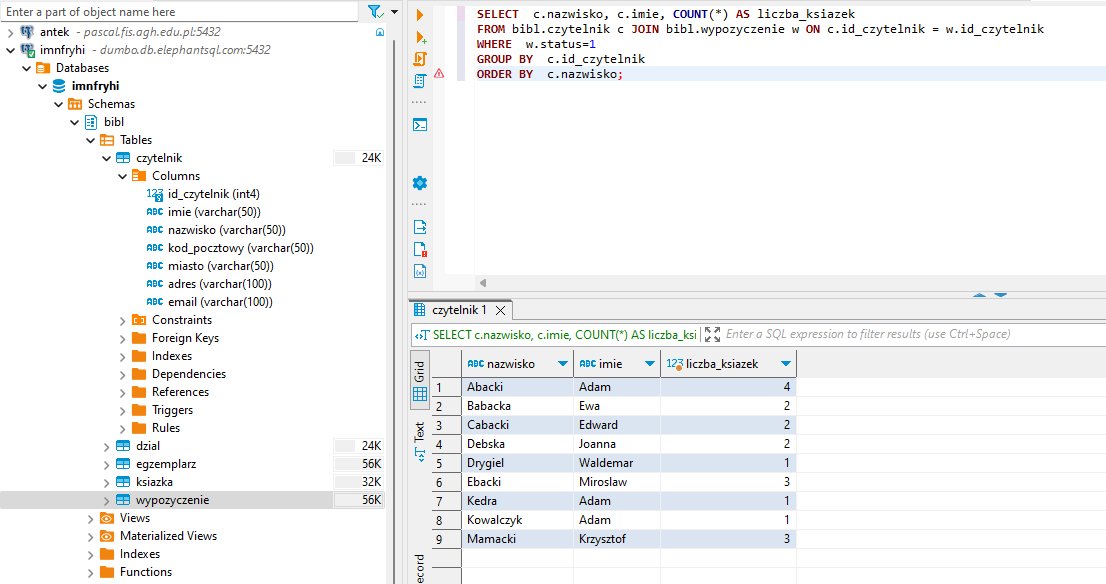The height and width of the screenshot is (584, 1106).
Task: Open the SQL console terminal icon
Action: pyautogui.click(x=420, y=125)
